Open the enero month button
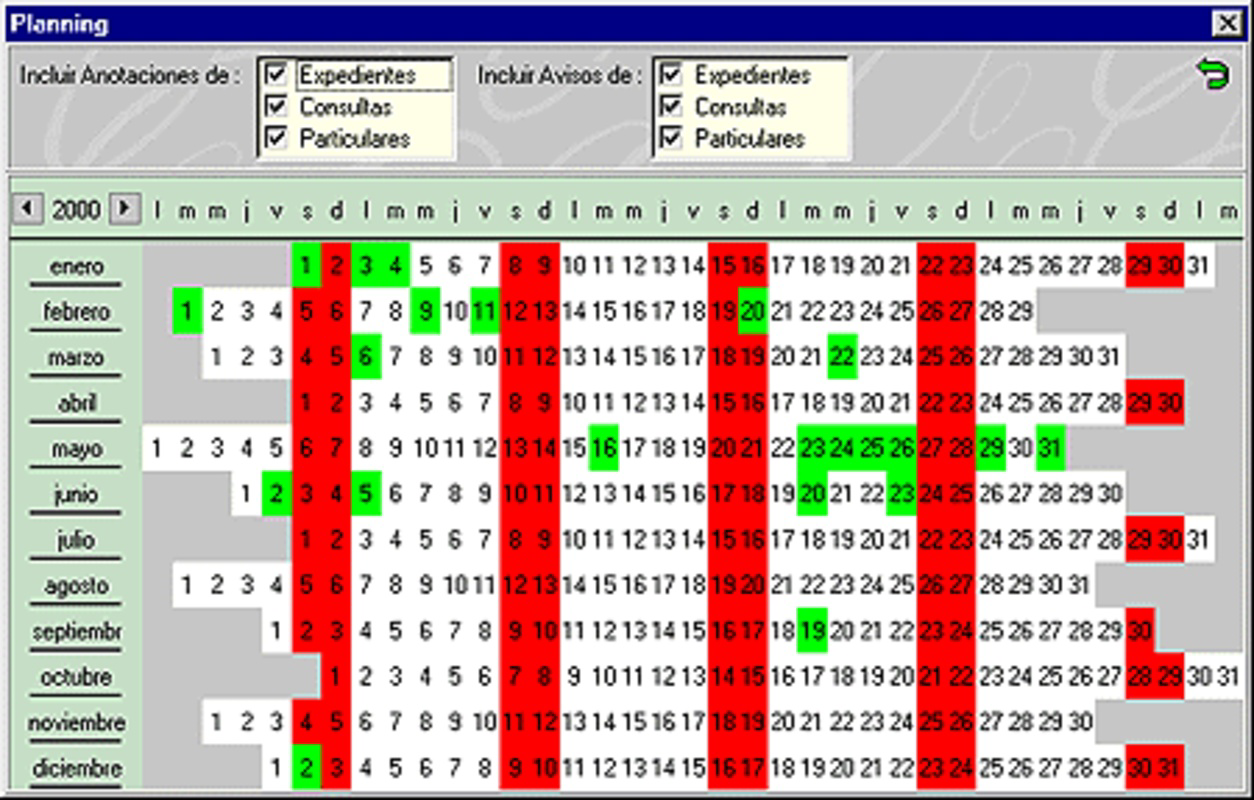This screenshot has height=800, width=1254. pyautogui.click(x=76, y=267)
